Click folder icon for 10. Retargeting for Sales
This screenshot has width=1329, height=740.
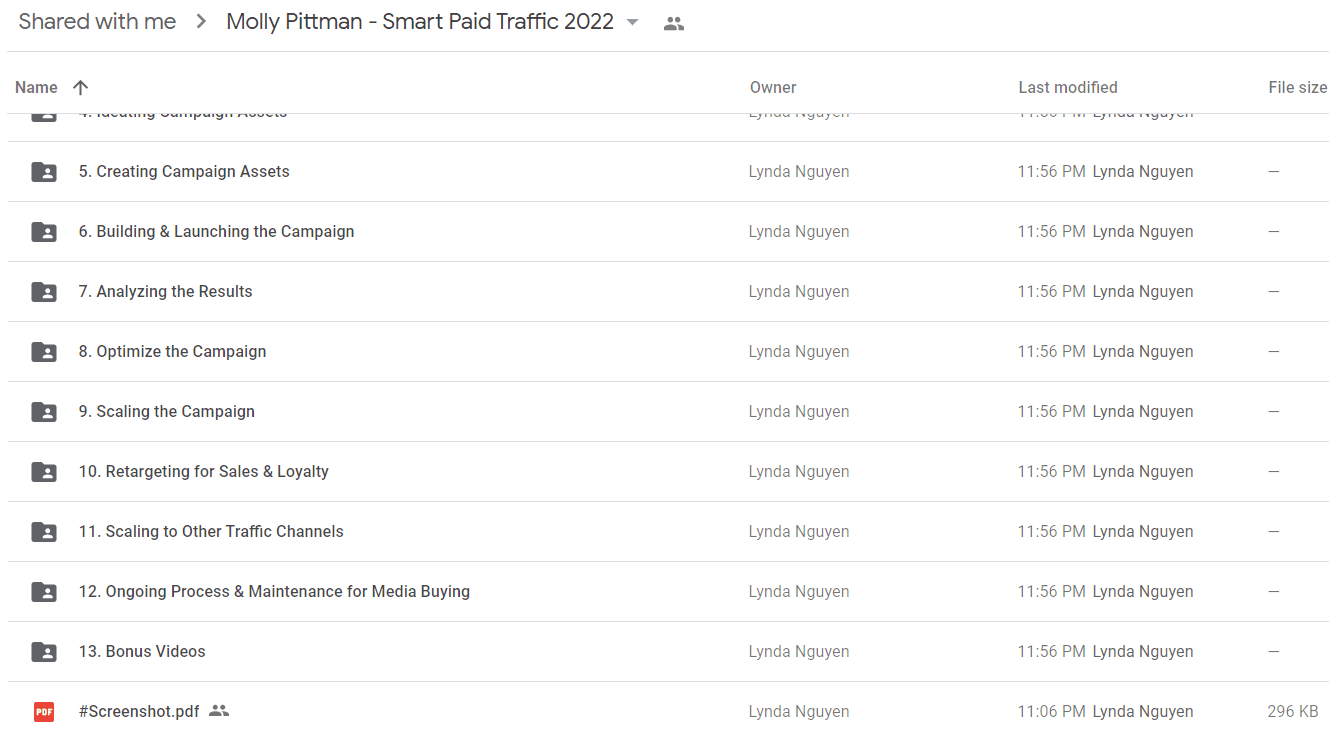point(44,472)
